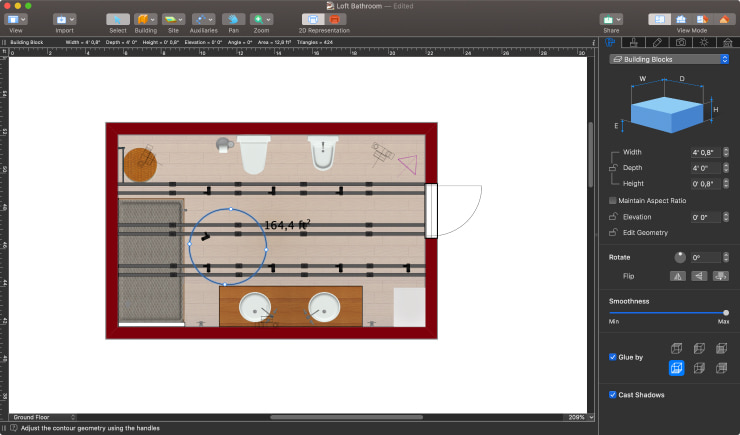Click the Rotate angle stepper arrows

pos(725,257)
